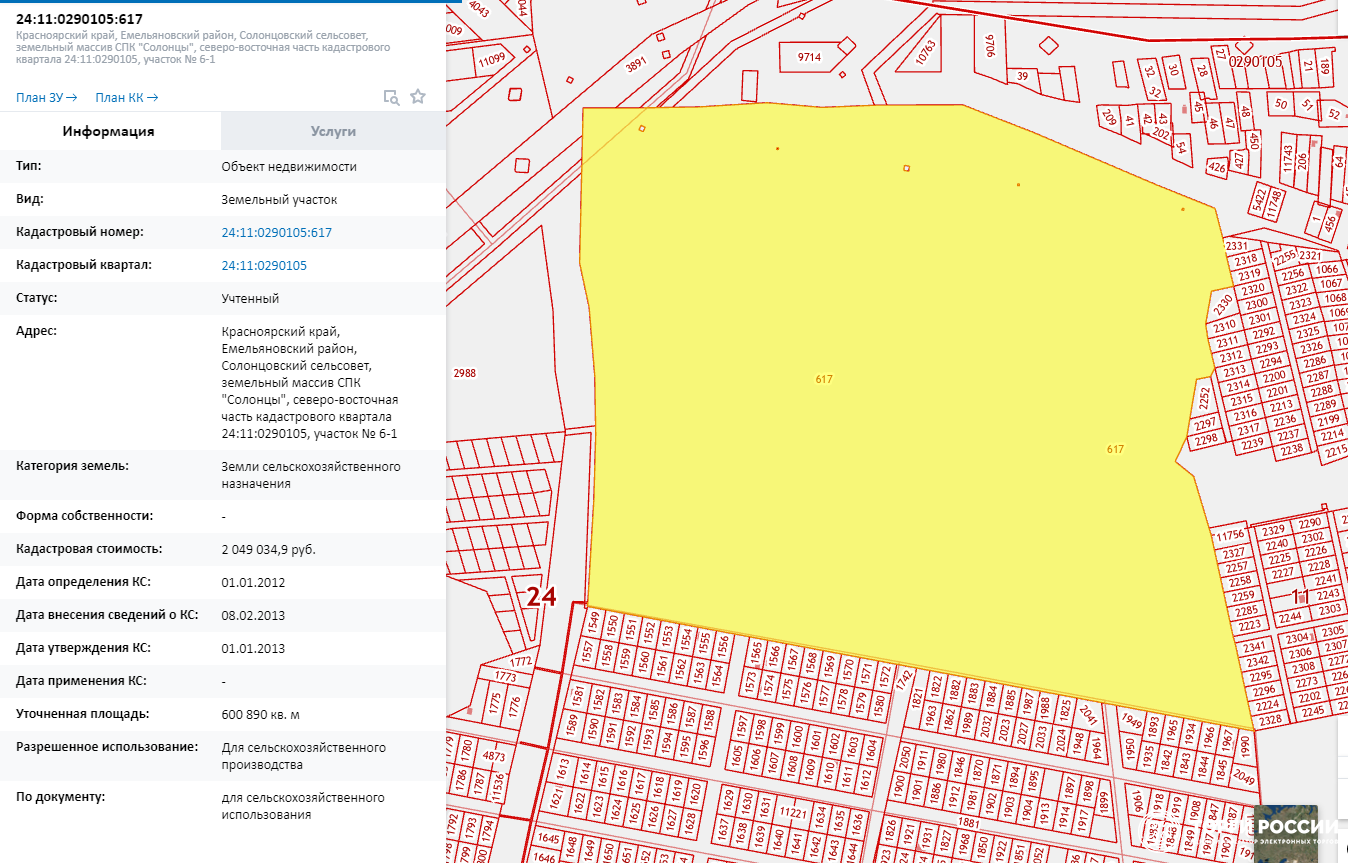The height and width of the screenshot is (863, 1348).
Task: Select the Информация tab
Action: coord(108,131)
